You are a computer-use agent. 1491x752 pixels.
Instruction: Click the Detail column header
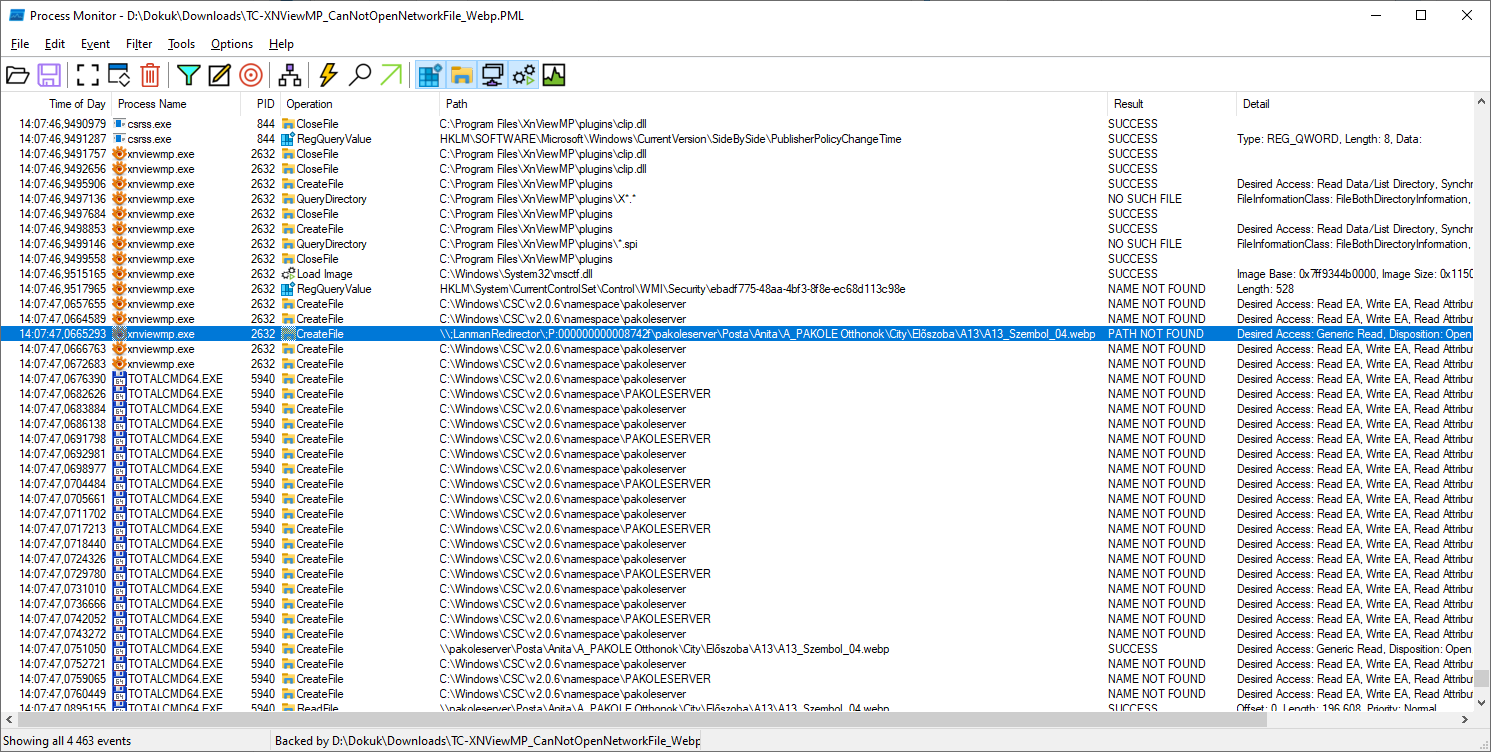tap(1355, 104)
